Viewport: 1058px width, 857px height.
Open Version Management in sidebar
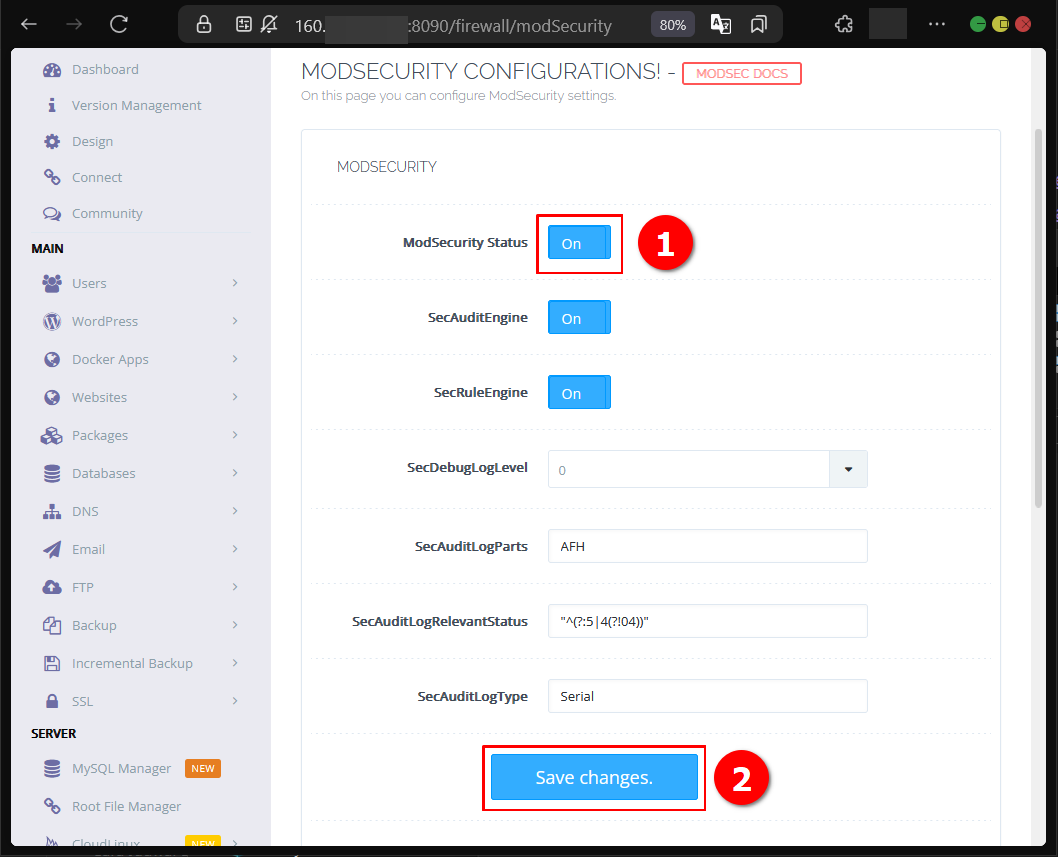(136, 106)
